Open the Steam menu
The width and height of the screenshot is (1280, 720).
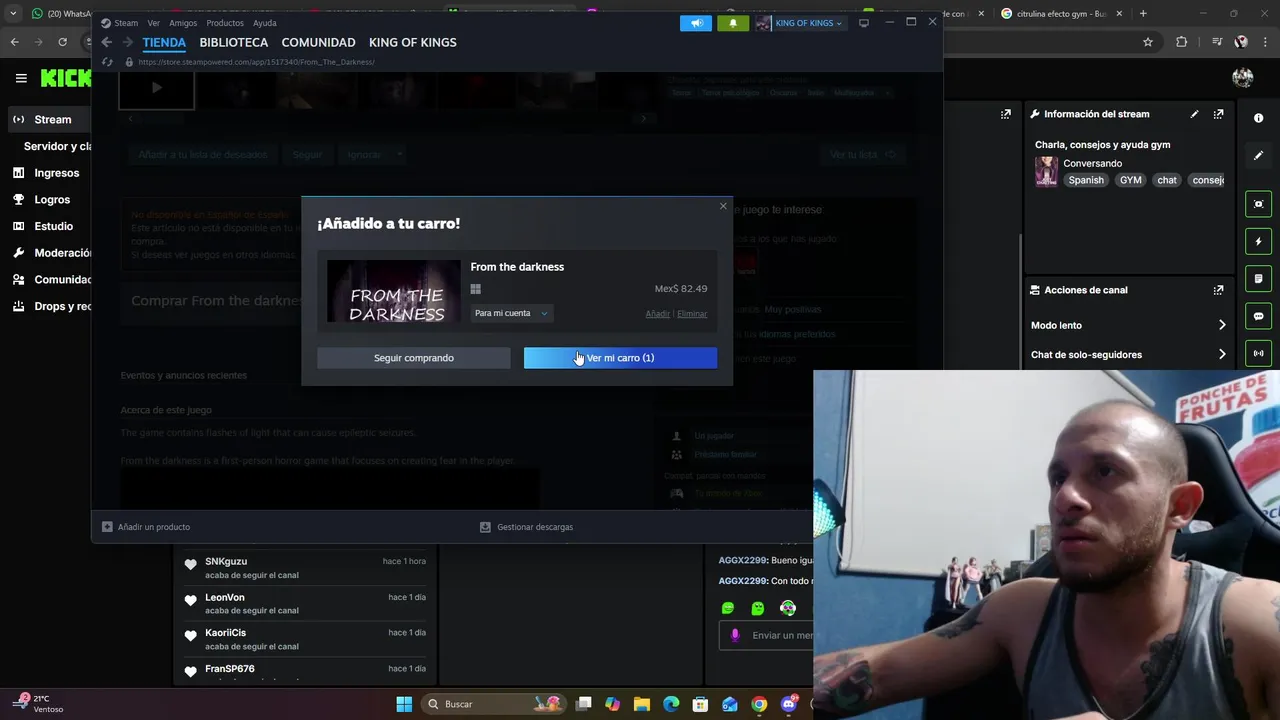pos(120,23)
